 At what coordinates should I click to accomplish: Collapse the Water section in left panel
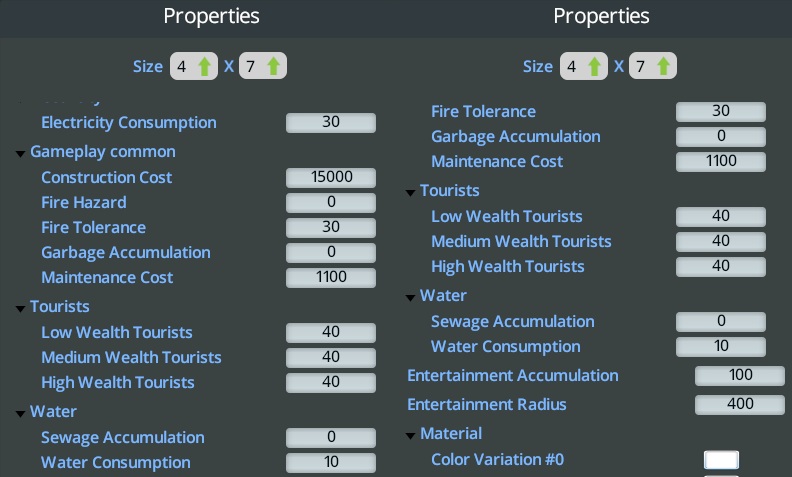point(21,413)
